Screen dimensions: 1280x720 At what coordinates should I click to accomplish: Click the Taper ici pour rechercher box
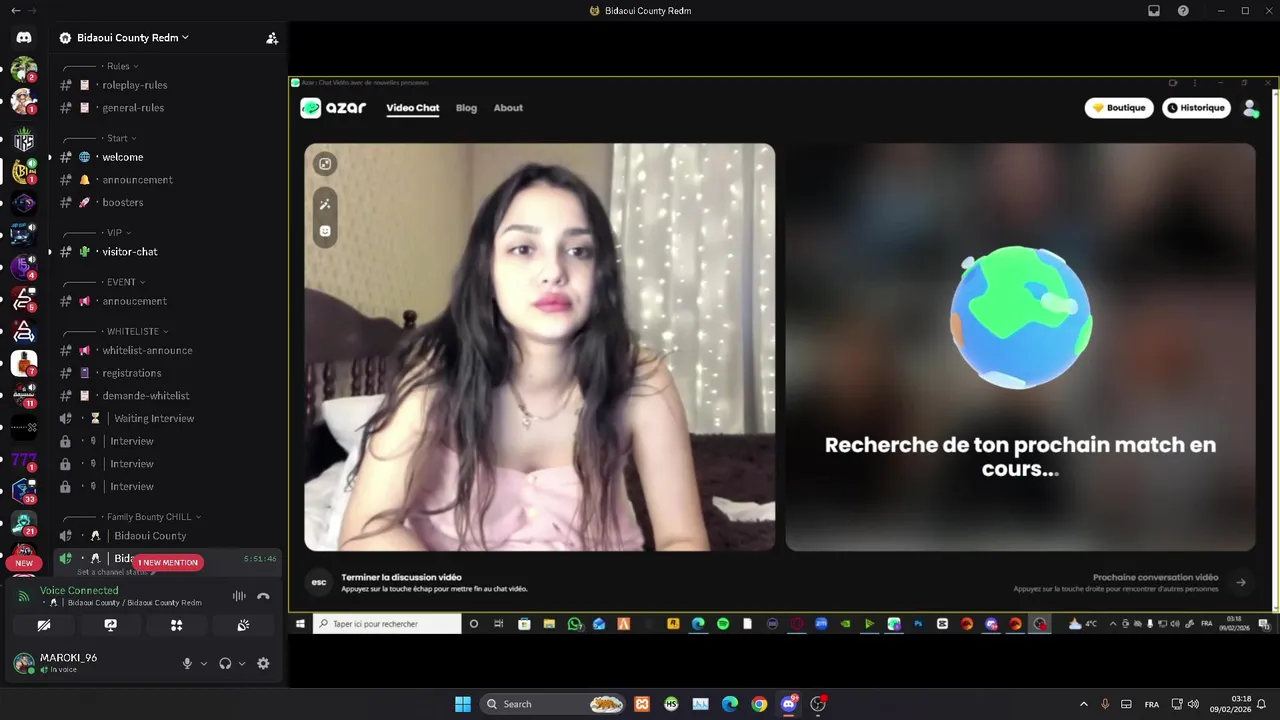pyautogui.click(x=387, y=624)
